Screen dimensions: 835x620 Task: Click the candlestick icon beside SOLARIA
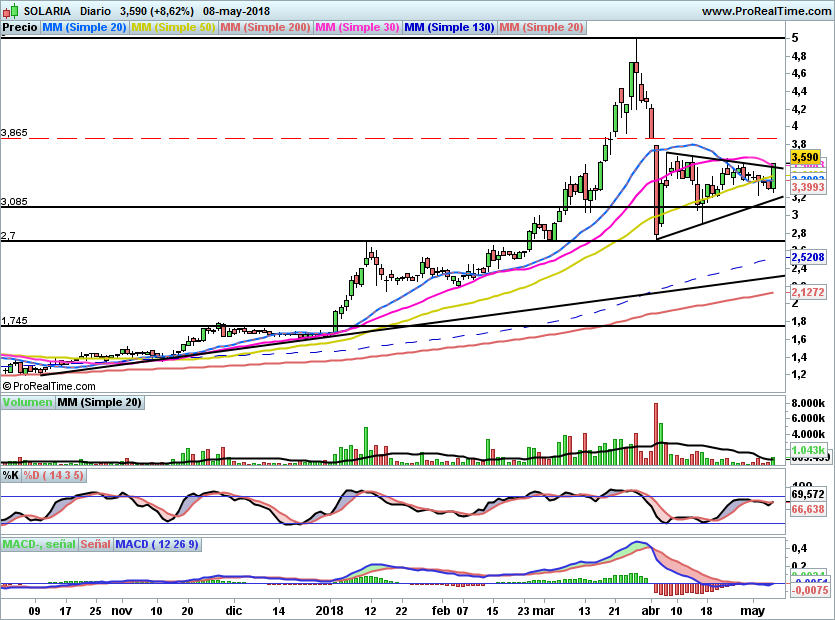[11, 11]
